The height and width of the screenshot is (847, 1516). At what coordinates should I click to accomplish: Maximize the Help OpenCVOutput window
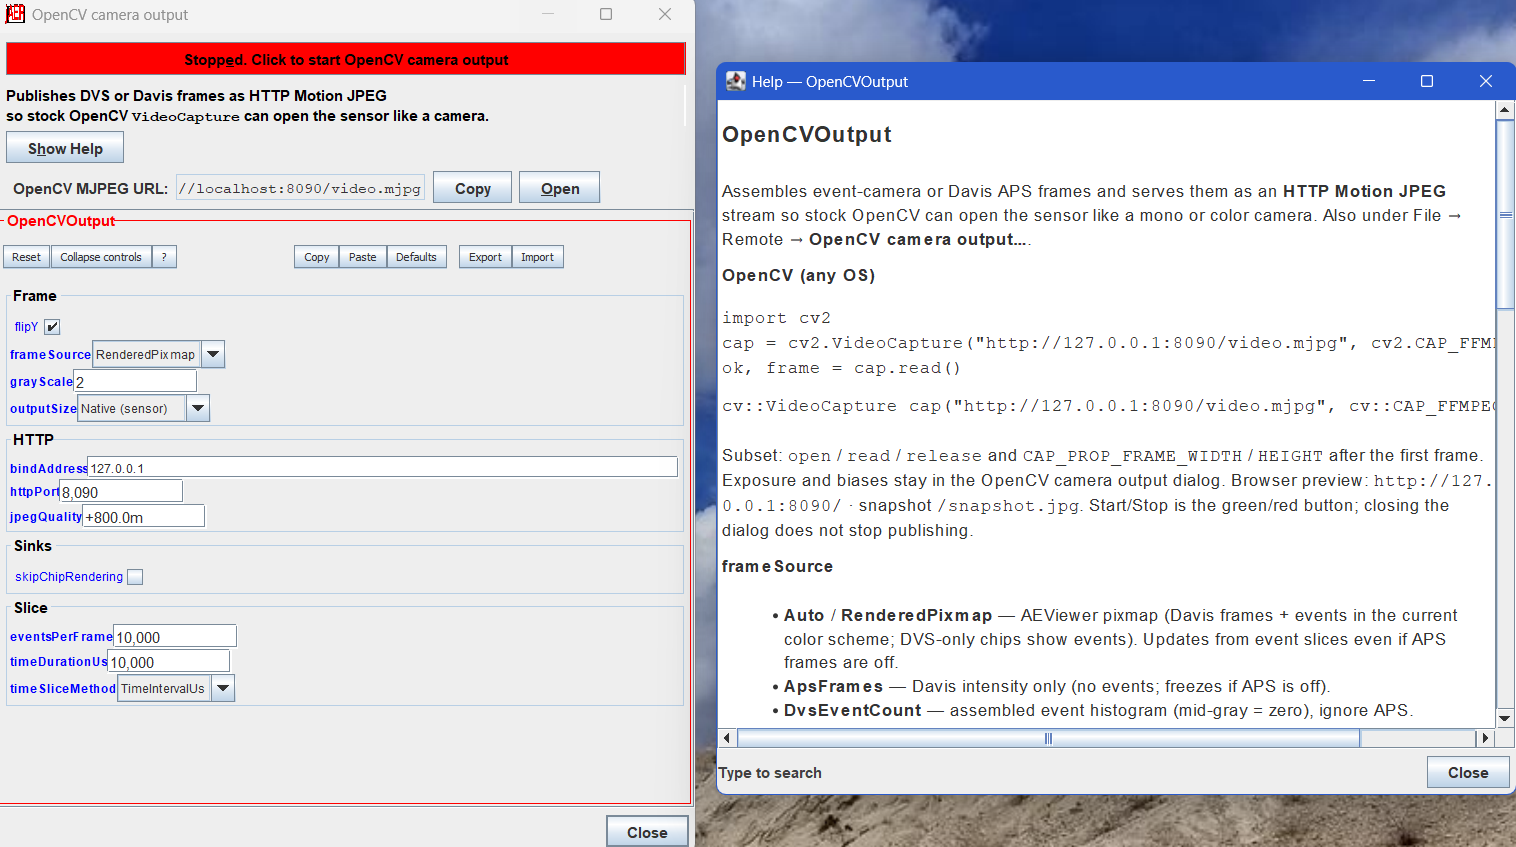1427,81
